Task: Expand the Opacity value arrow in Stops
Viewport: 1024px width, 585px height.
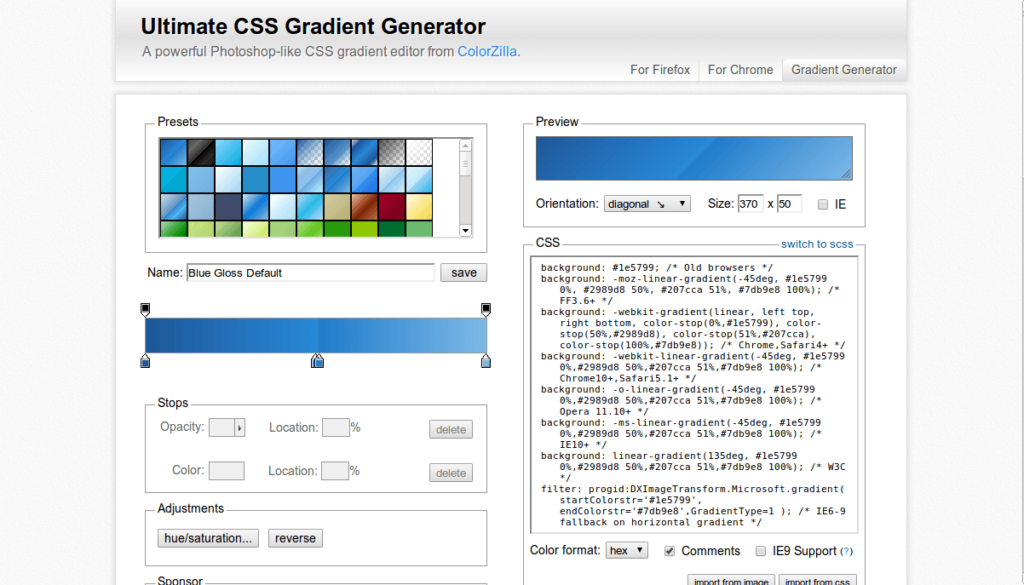Action: [x=240, y=428]
